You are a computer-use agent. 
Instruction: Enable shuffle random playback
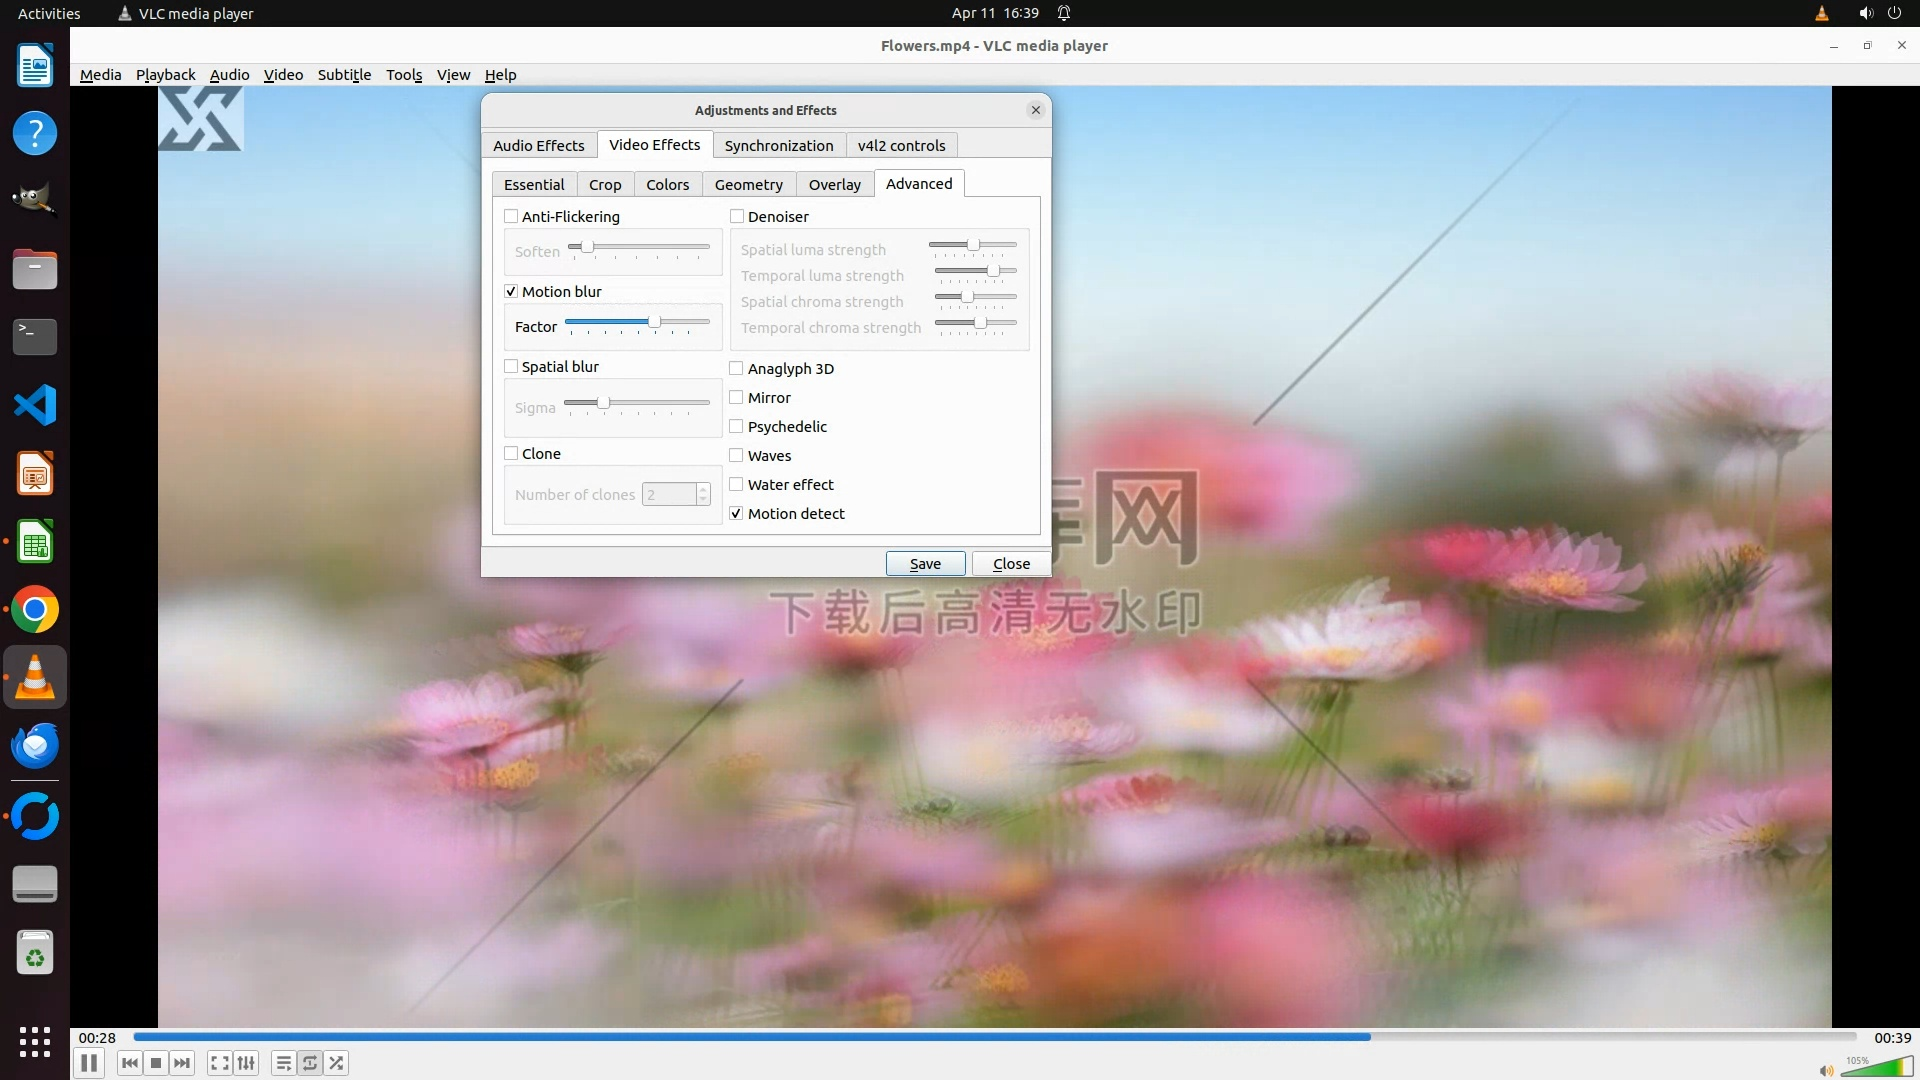337,1063
